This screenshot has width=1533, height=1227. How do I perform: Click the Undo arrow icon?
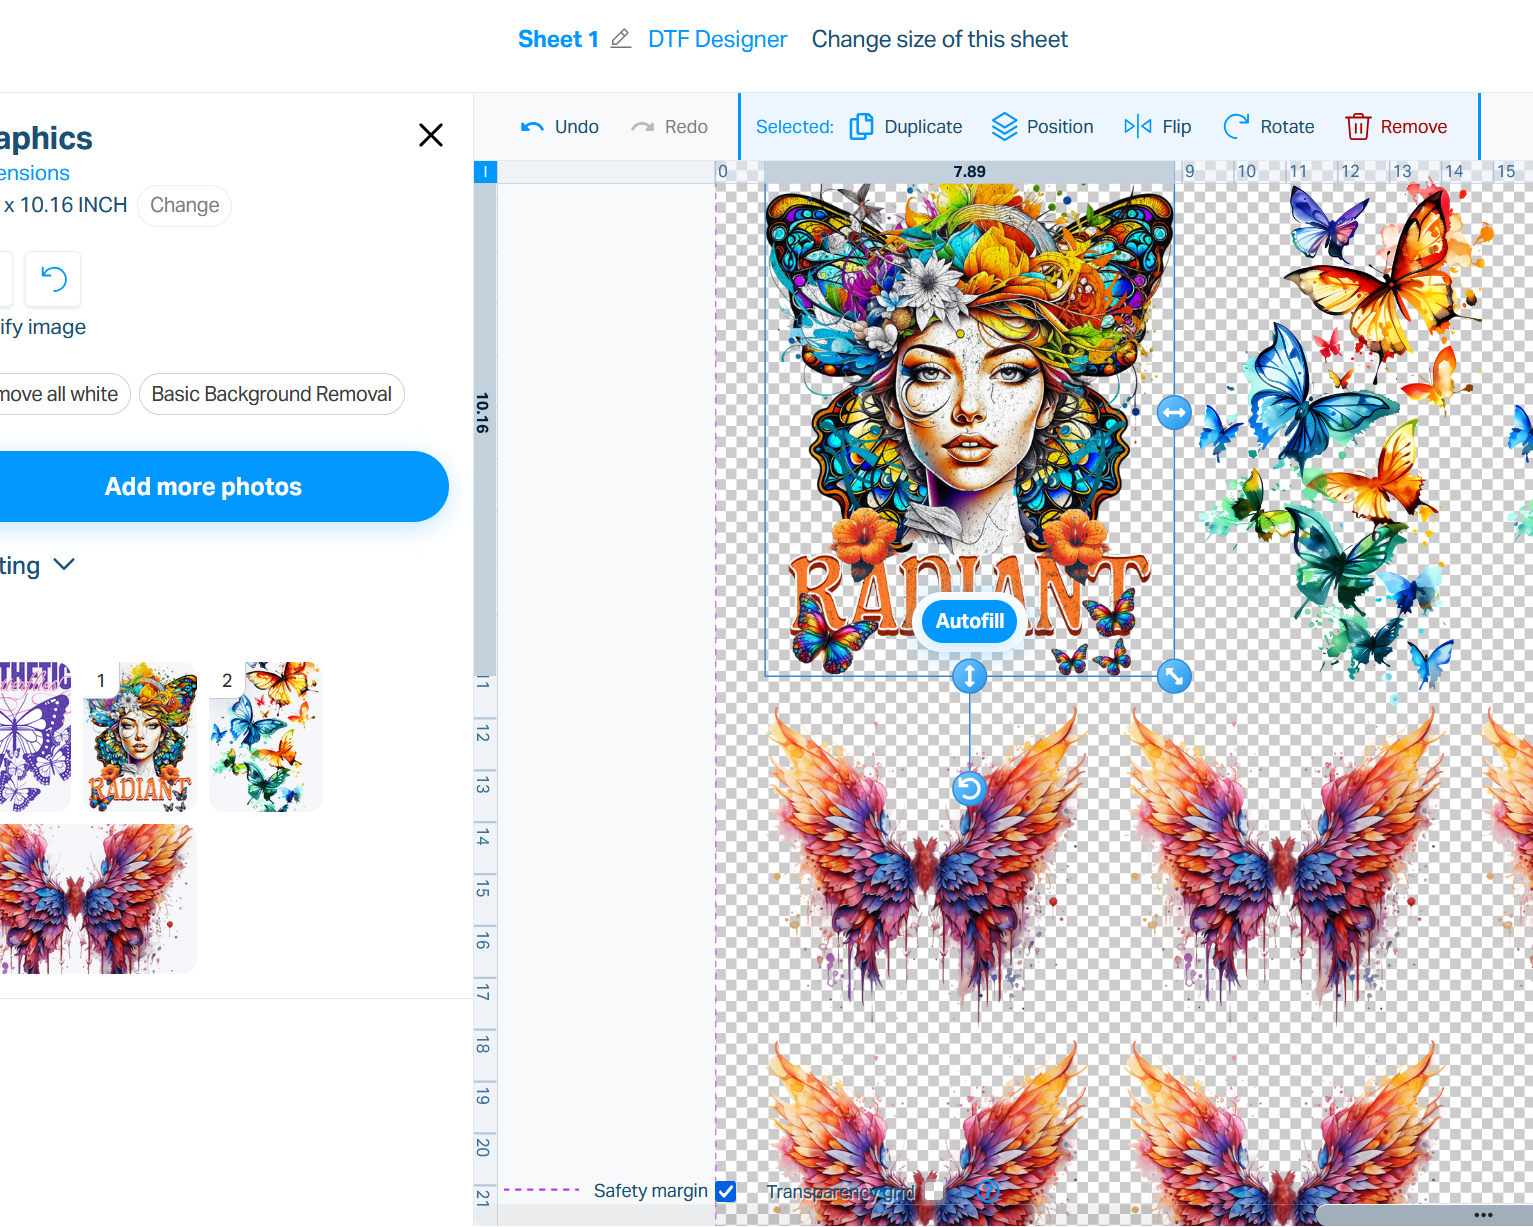532,126
